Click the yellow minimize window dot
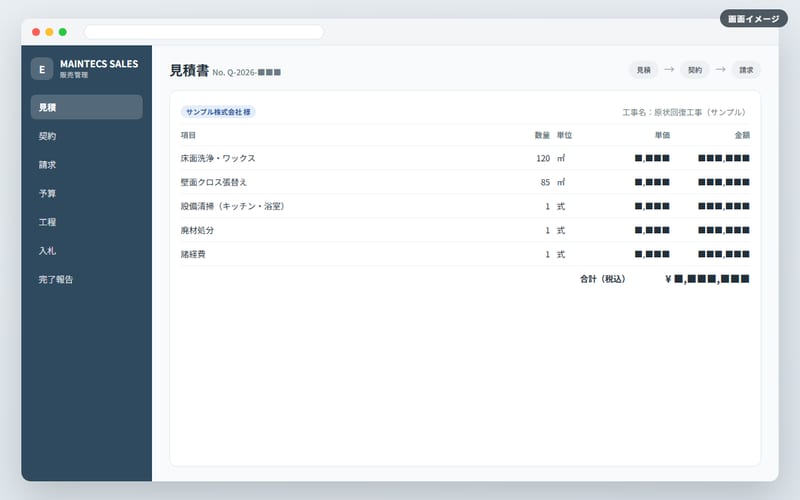This screenshot has width=800, height=500. (x=49, y=32)
